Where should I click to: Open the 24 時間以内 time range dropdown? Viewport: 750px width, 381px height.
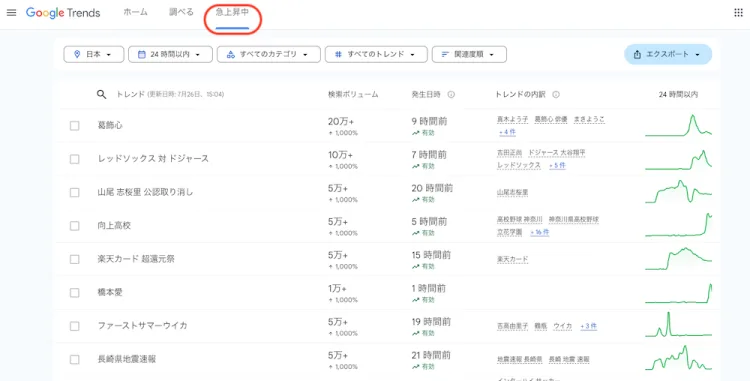click(170, 54)
